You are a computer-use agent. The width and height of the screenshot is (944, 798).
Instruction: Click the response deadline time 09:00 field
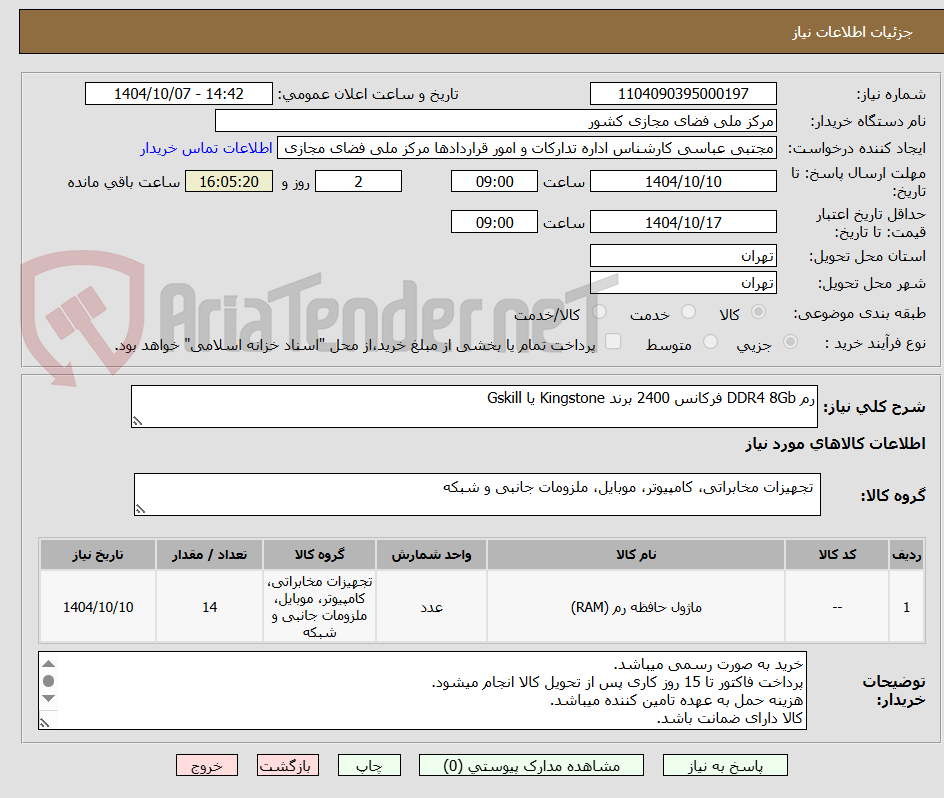click(x=494, y=181)
